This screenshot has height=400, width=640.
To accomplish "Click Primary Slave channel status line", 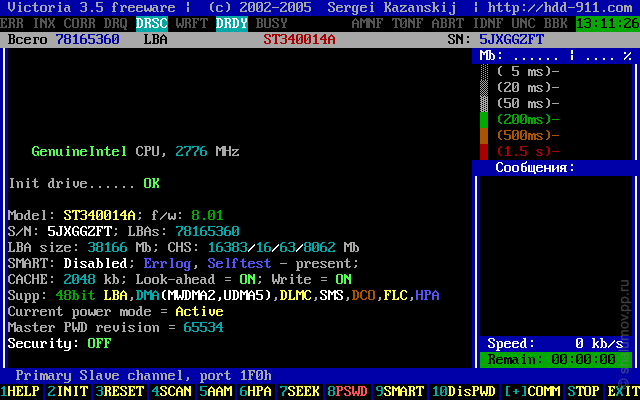I will click(x=143, y=376).
